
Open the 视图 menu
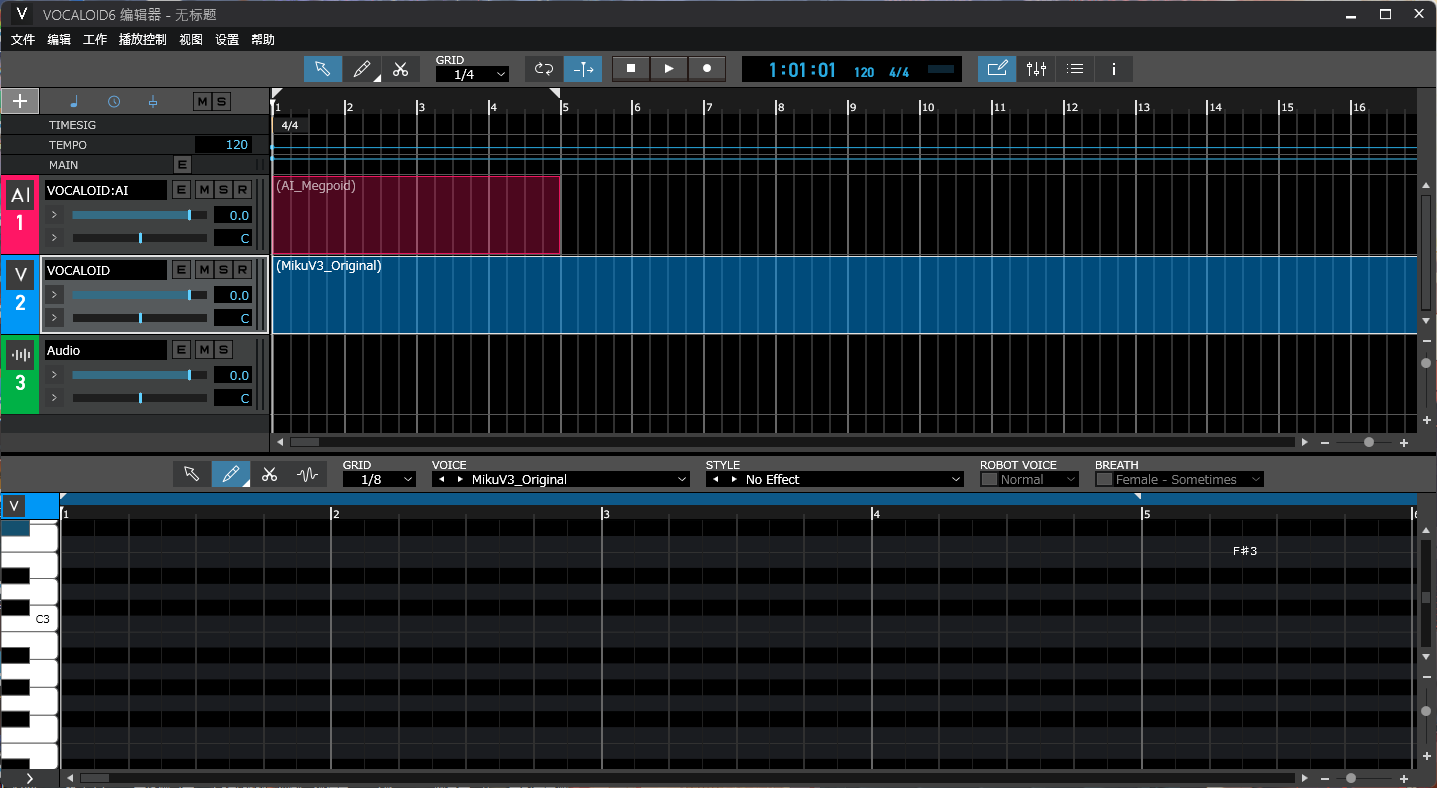click(191, 40)
